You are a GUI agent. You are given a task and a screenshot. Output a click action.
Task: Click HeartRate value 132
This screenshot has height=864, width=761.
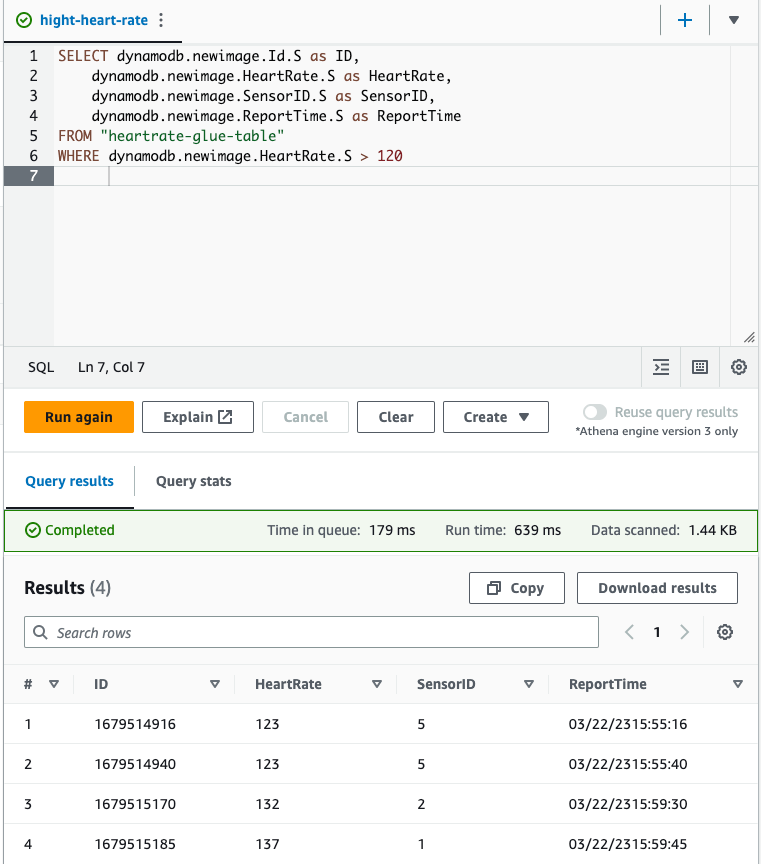[x=267, y=804]
